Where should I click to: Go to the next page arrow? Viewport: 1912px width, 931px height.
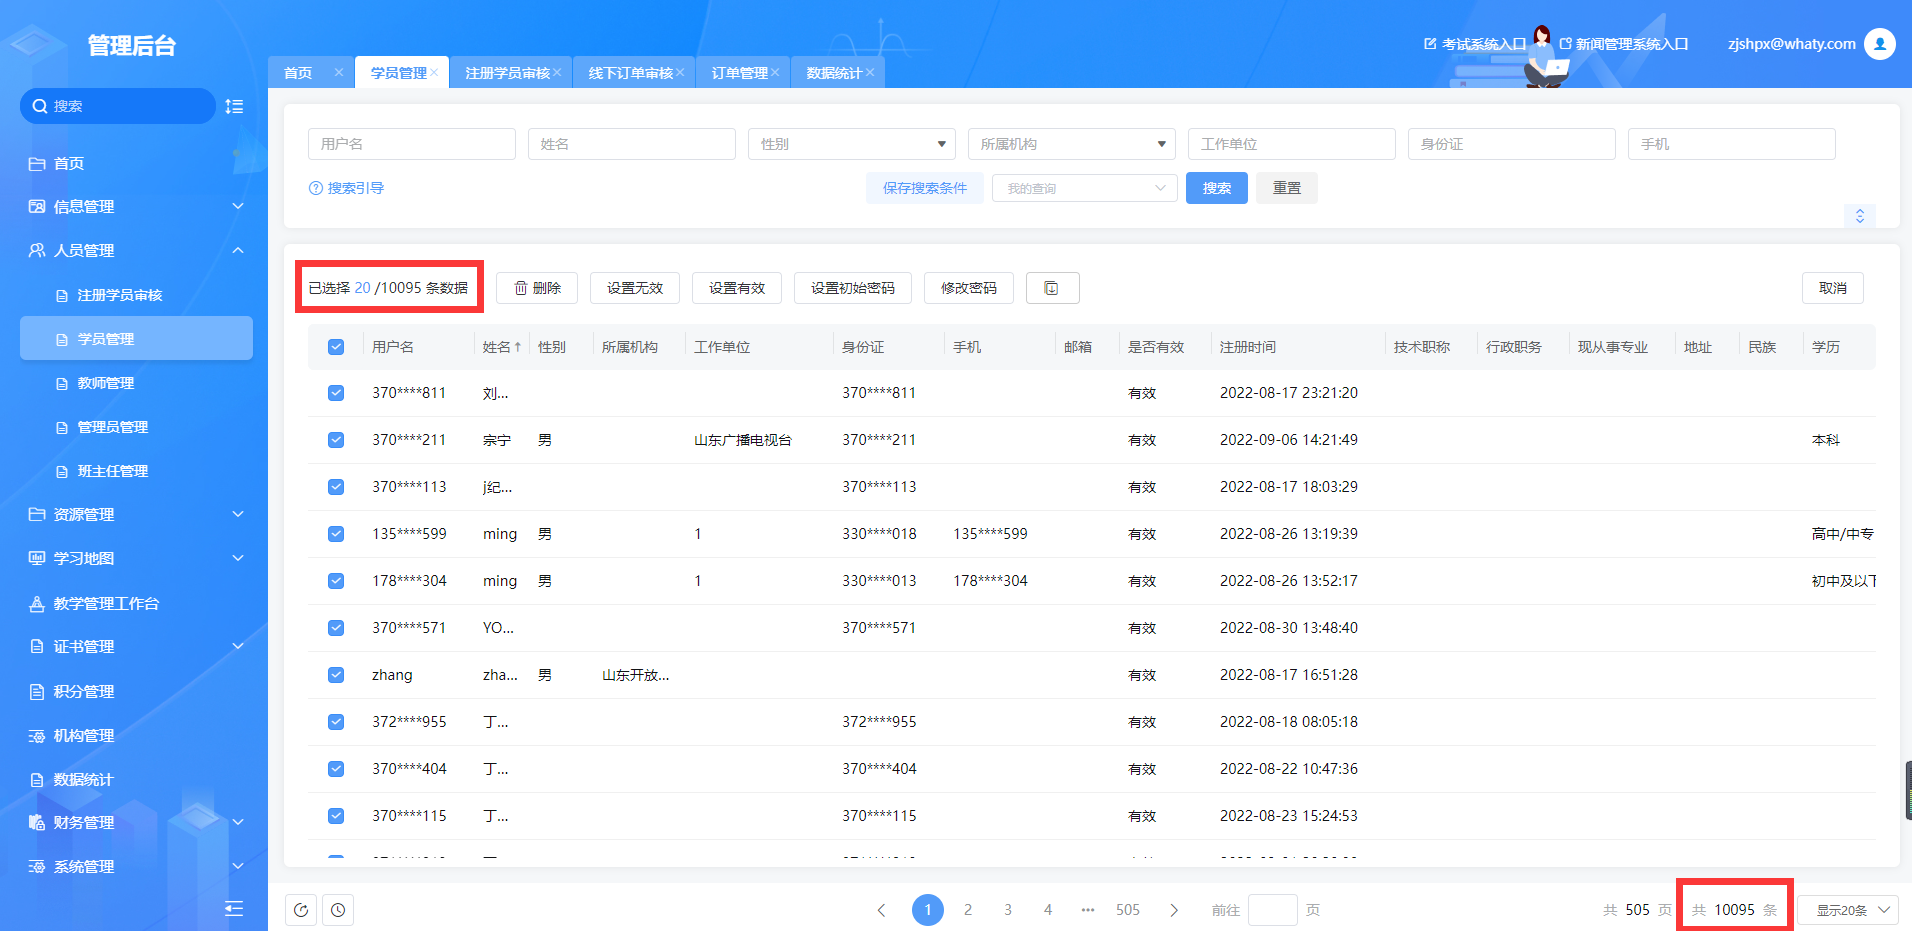point(1174,910)
